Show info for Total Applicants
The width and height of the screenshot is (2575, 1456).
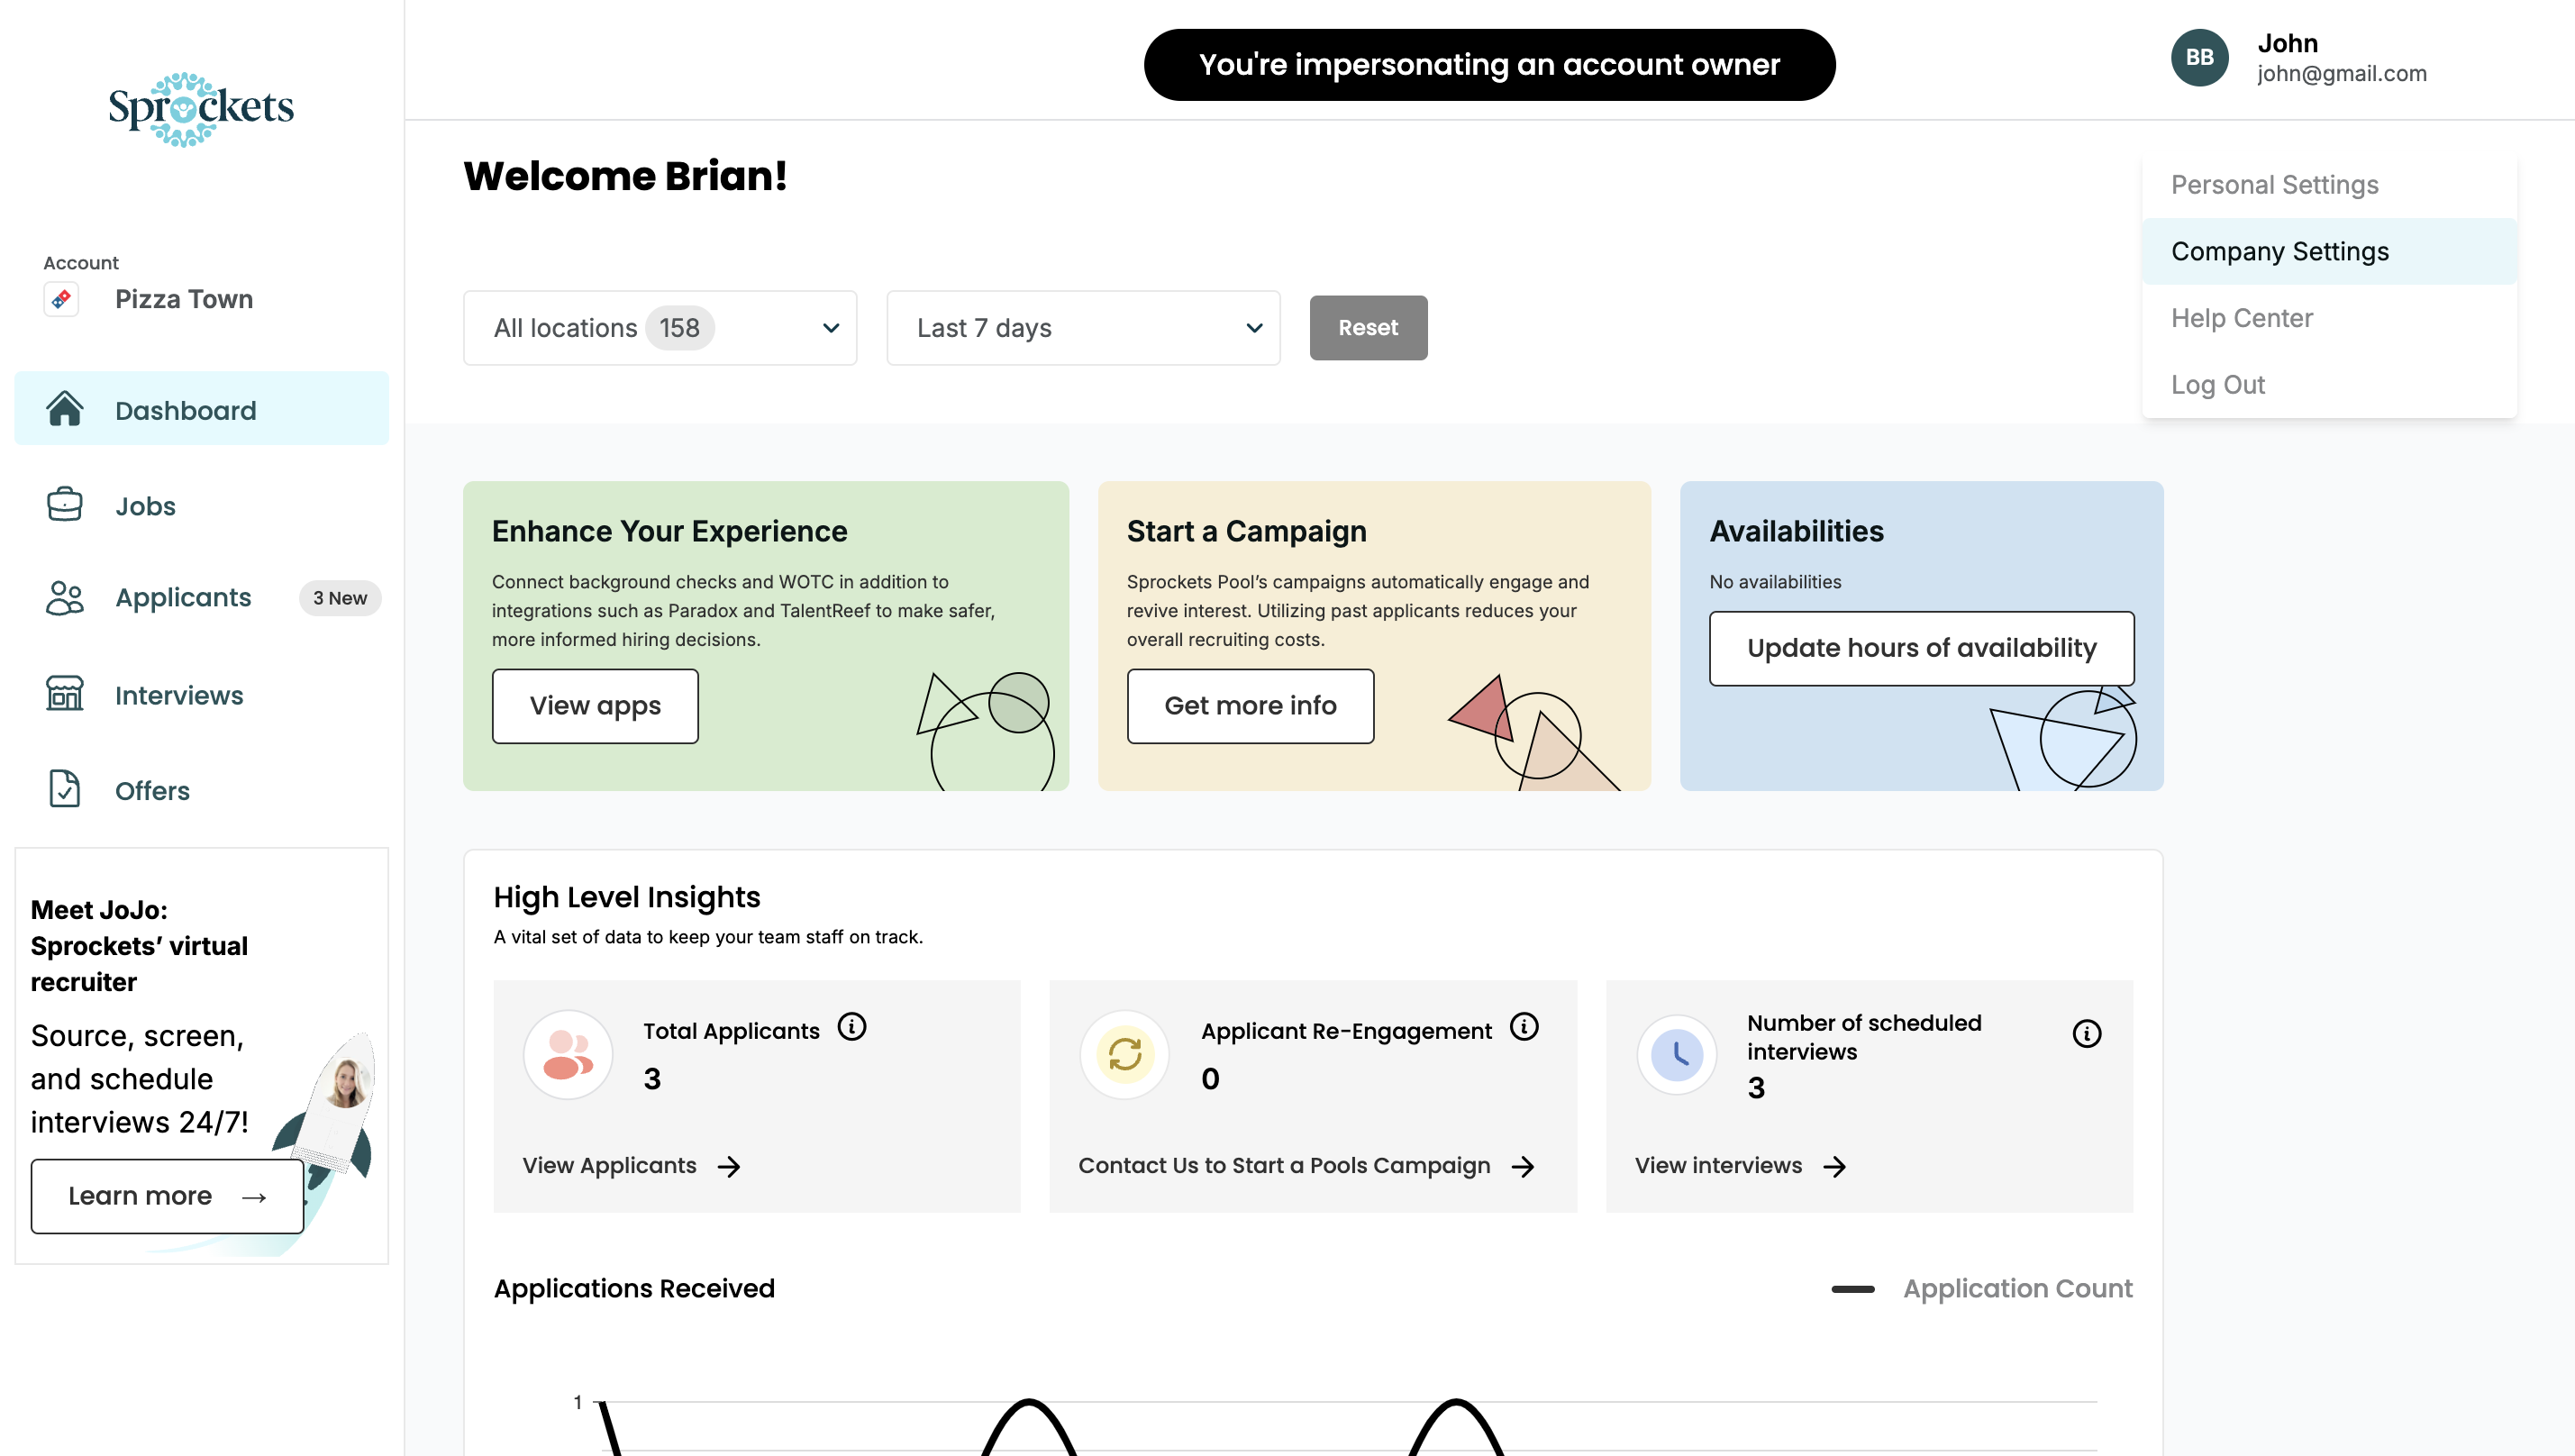pos(852,1027)
